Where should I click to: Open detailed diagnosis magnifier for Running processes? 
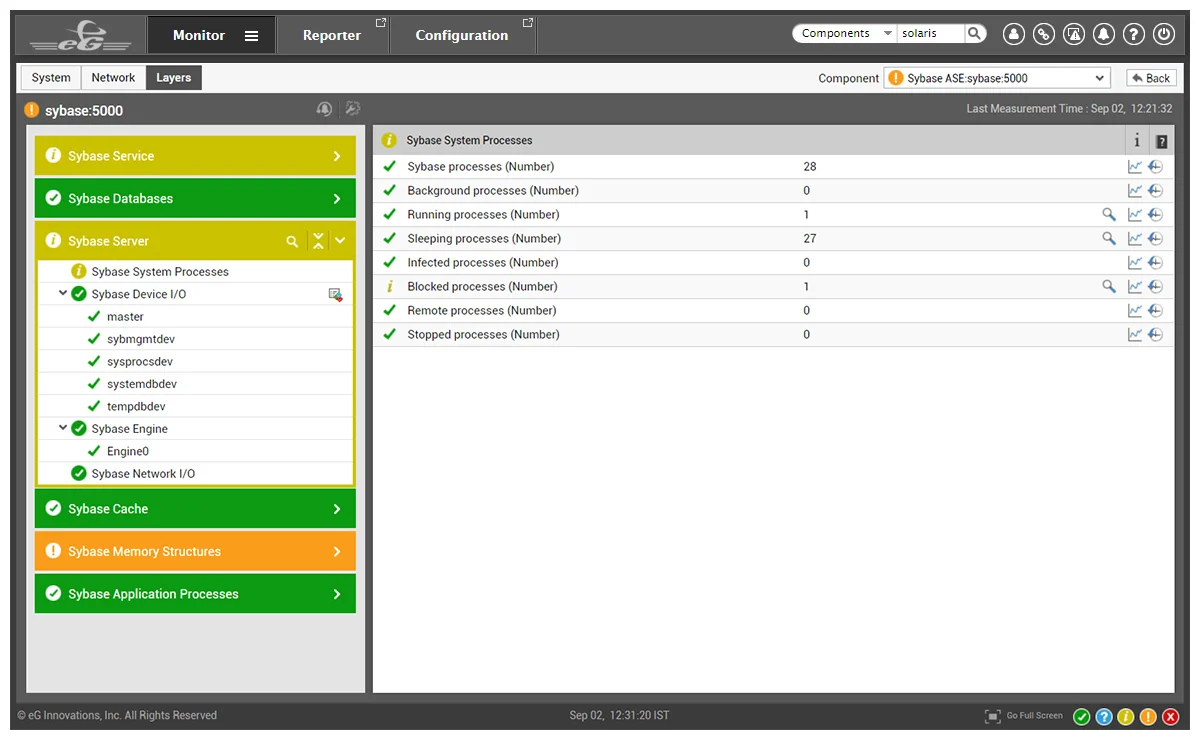tap(1109, 214)
